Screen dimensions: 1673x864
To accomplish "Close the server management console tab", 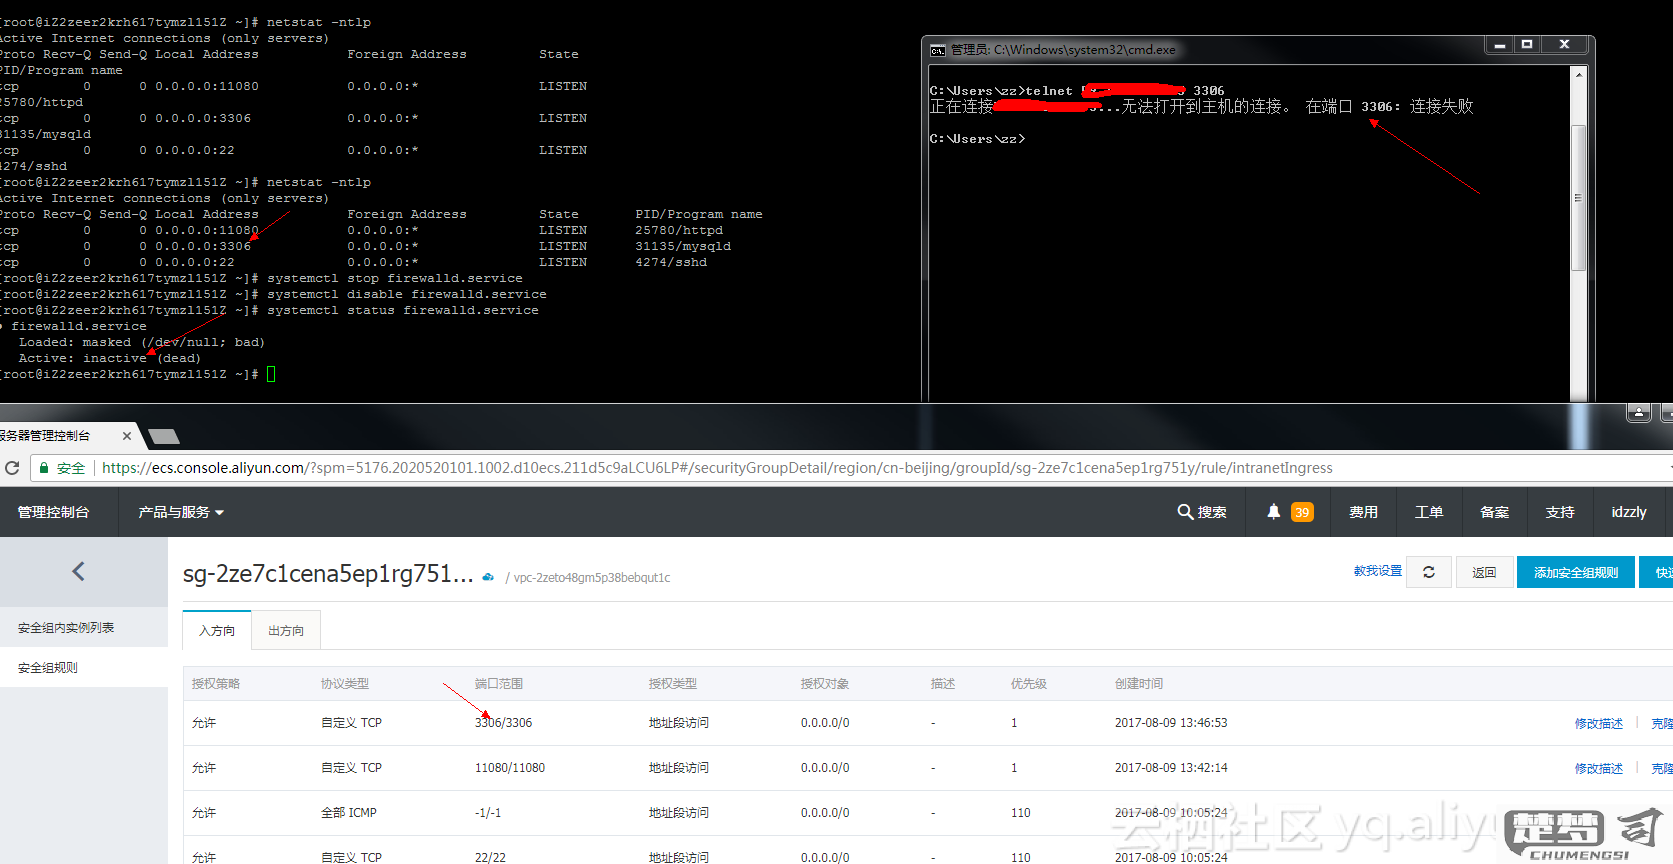I will pyautogui.click(x=127, y=436).
